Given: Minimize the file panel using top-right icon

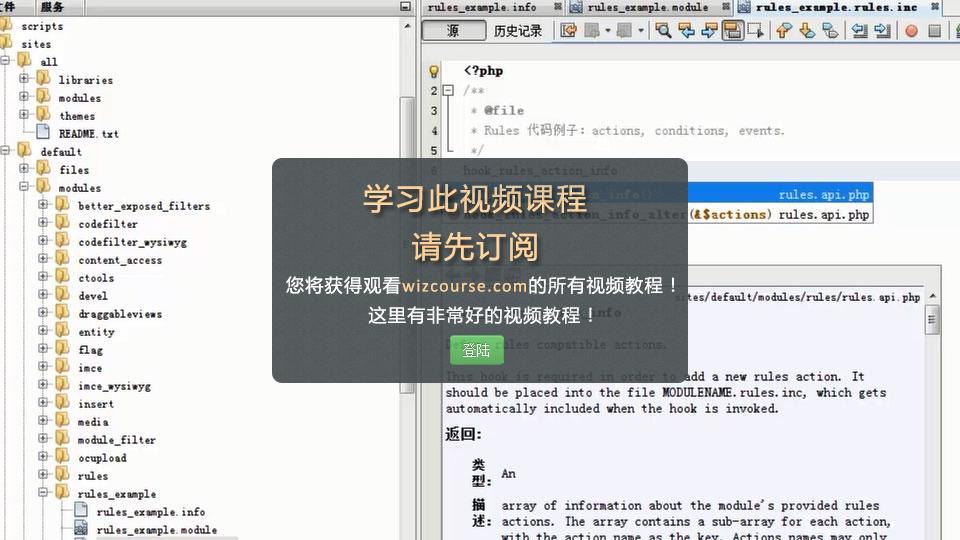Looking at the screenshot, I should (x=405, y=7).
